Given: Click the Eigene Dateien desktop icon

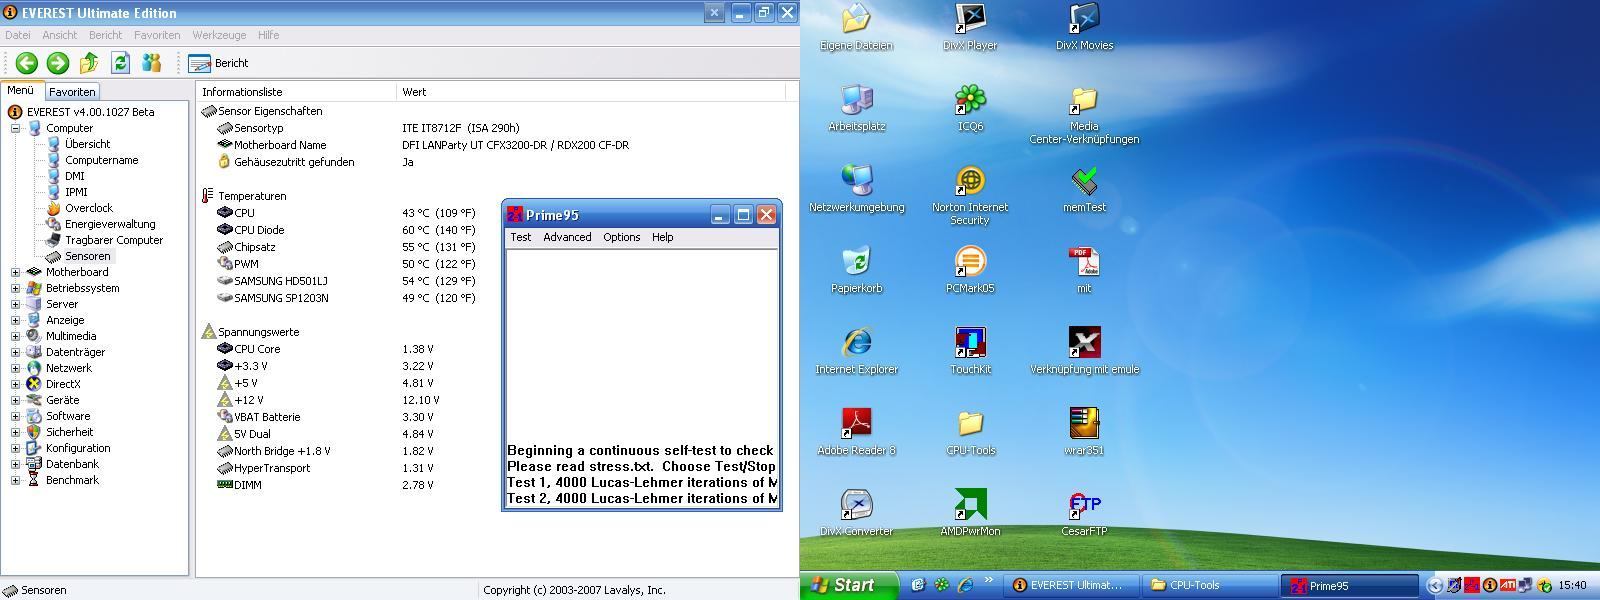Looking at the screenshot, I should click(x=856, y=27).
